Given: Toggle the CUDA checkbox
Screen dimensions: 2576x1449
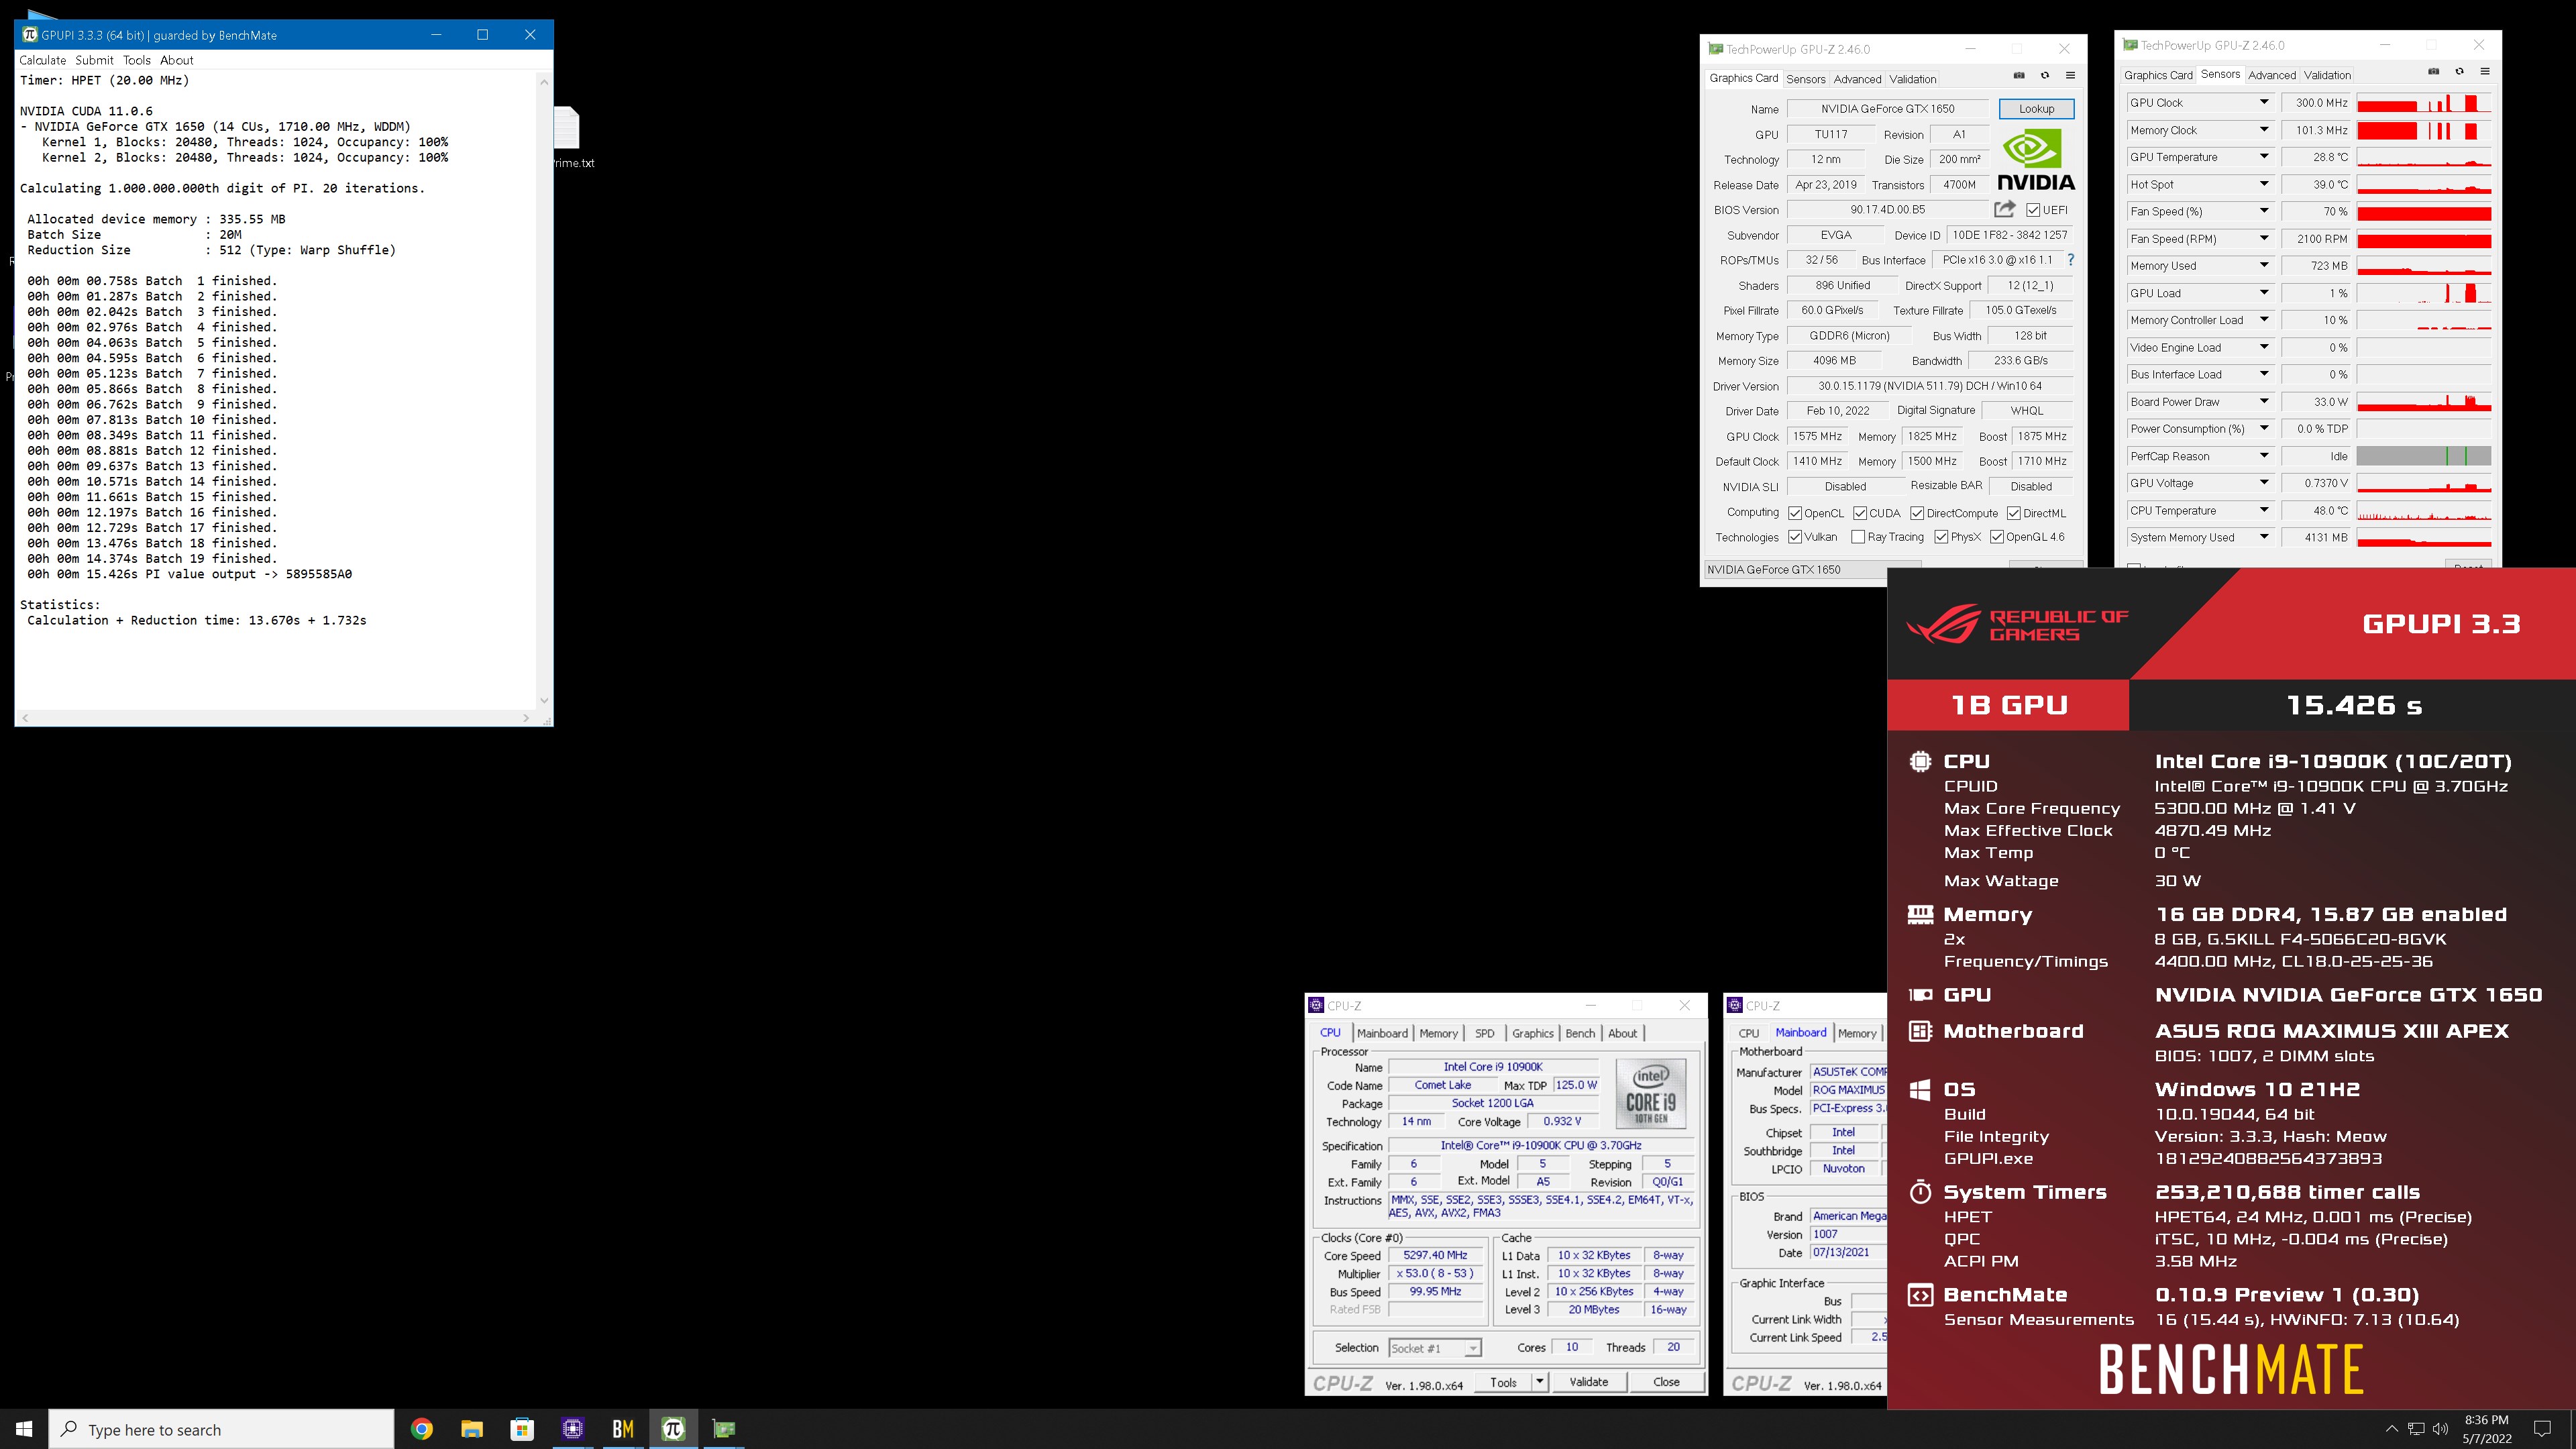Looking at the screenshot, I should pos(1860,513).
